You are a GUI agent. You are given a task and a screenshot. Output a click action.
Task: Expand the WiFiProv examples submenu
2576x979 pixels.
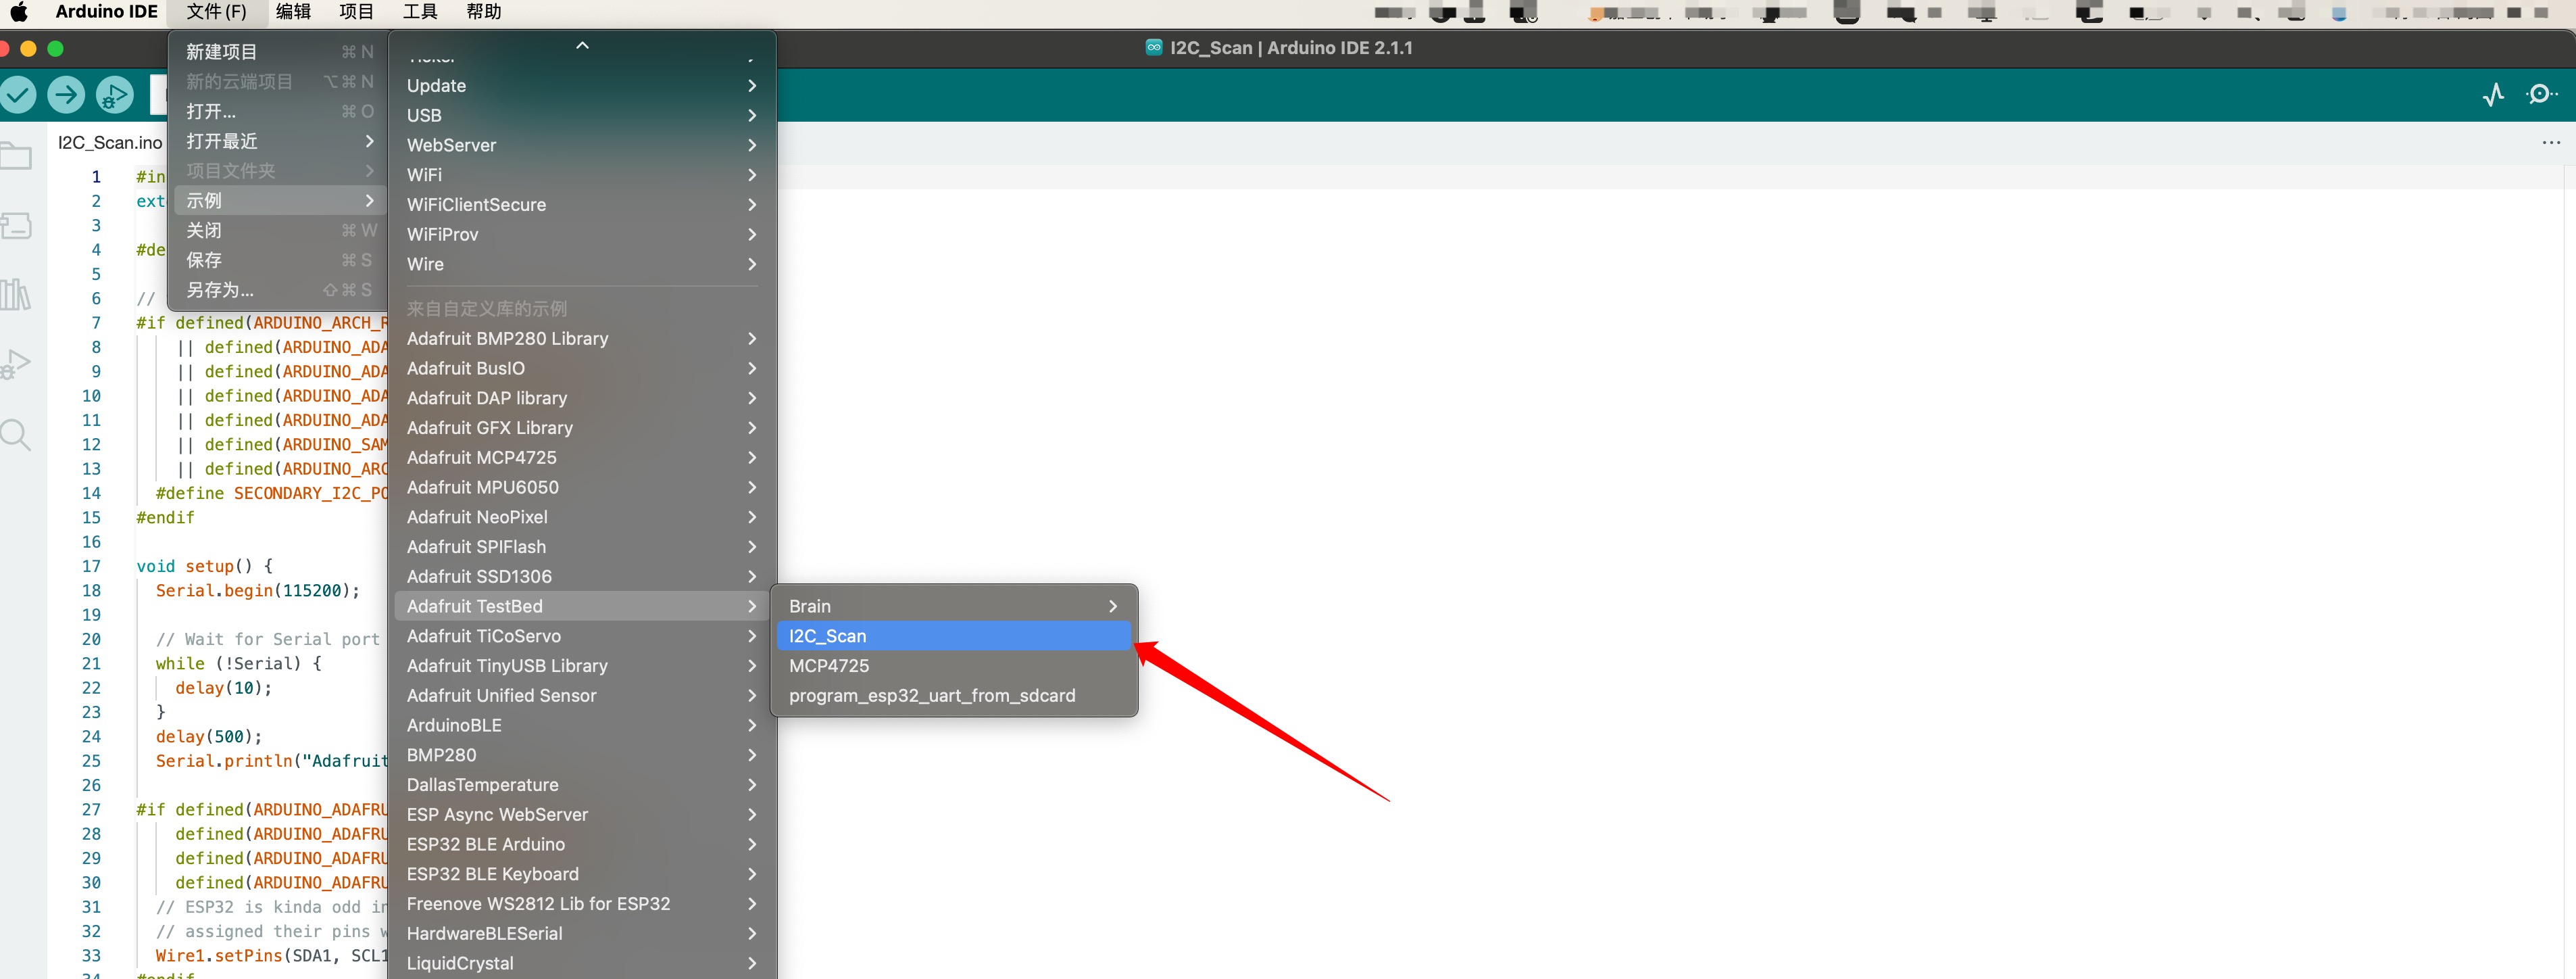pos(582,235)
